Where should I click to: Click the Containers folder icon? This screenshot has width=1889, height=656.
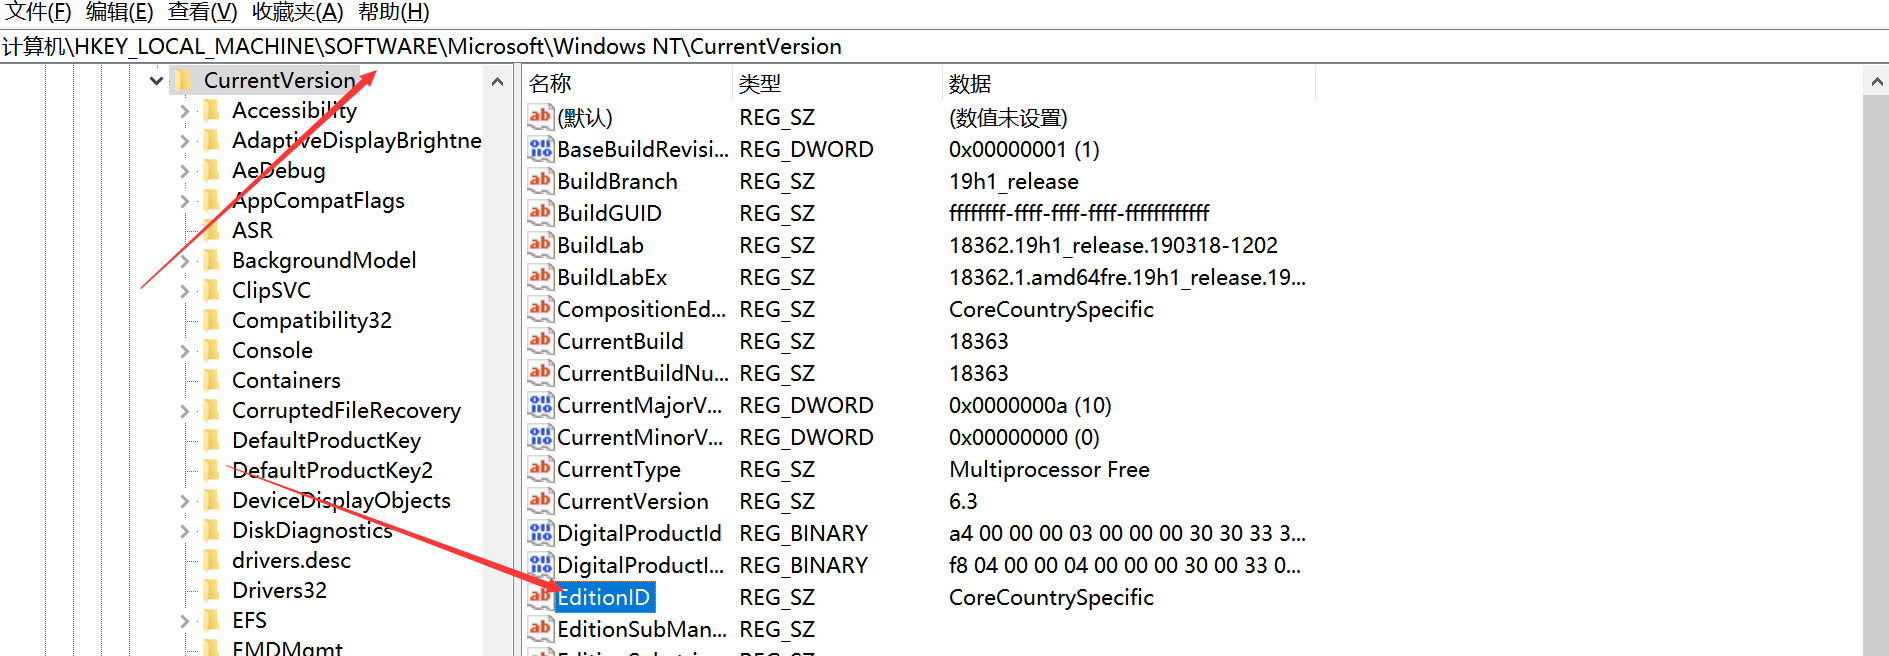[x=212, y=380]
